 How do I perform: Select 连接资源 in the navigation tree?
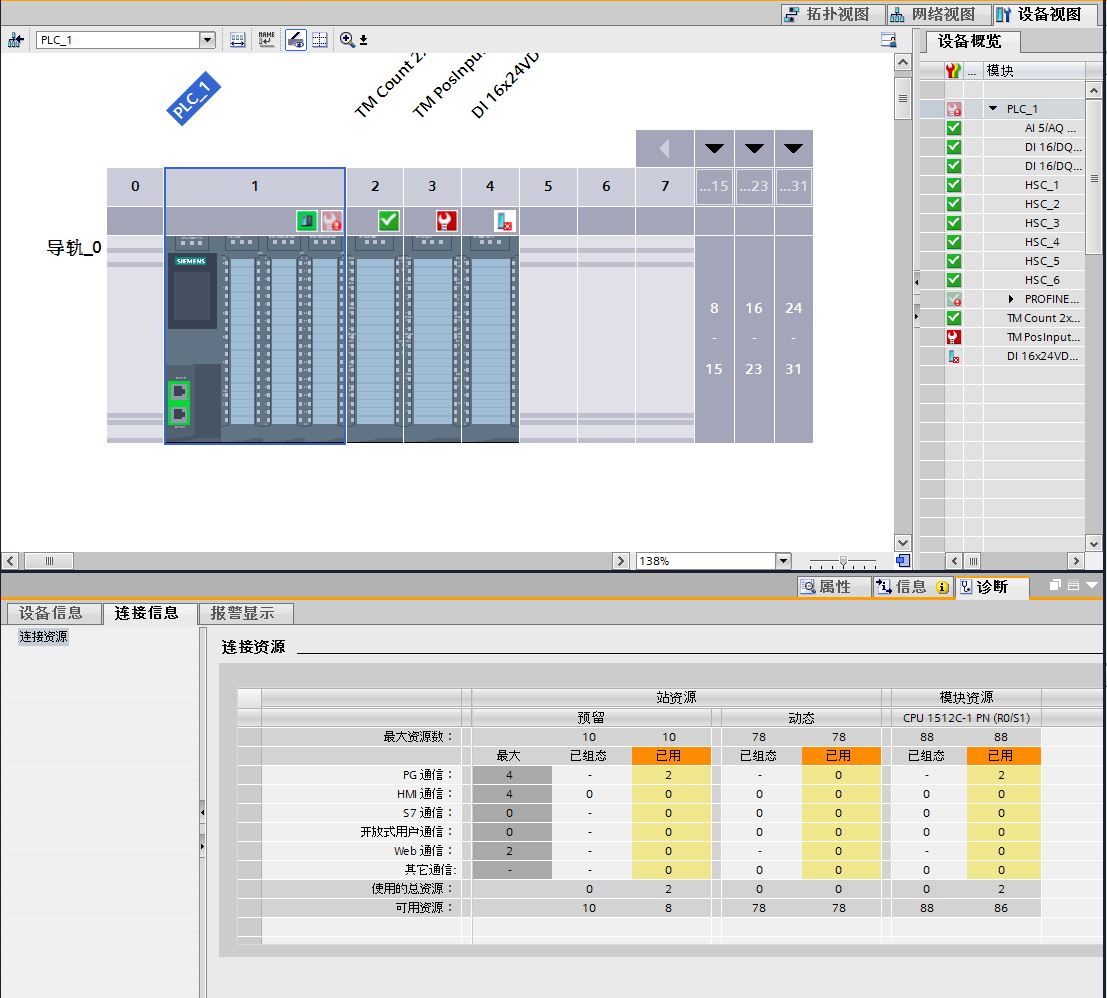[43, 637]
